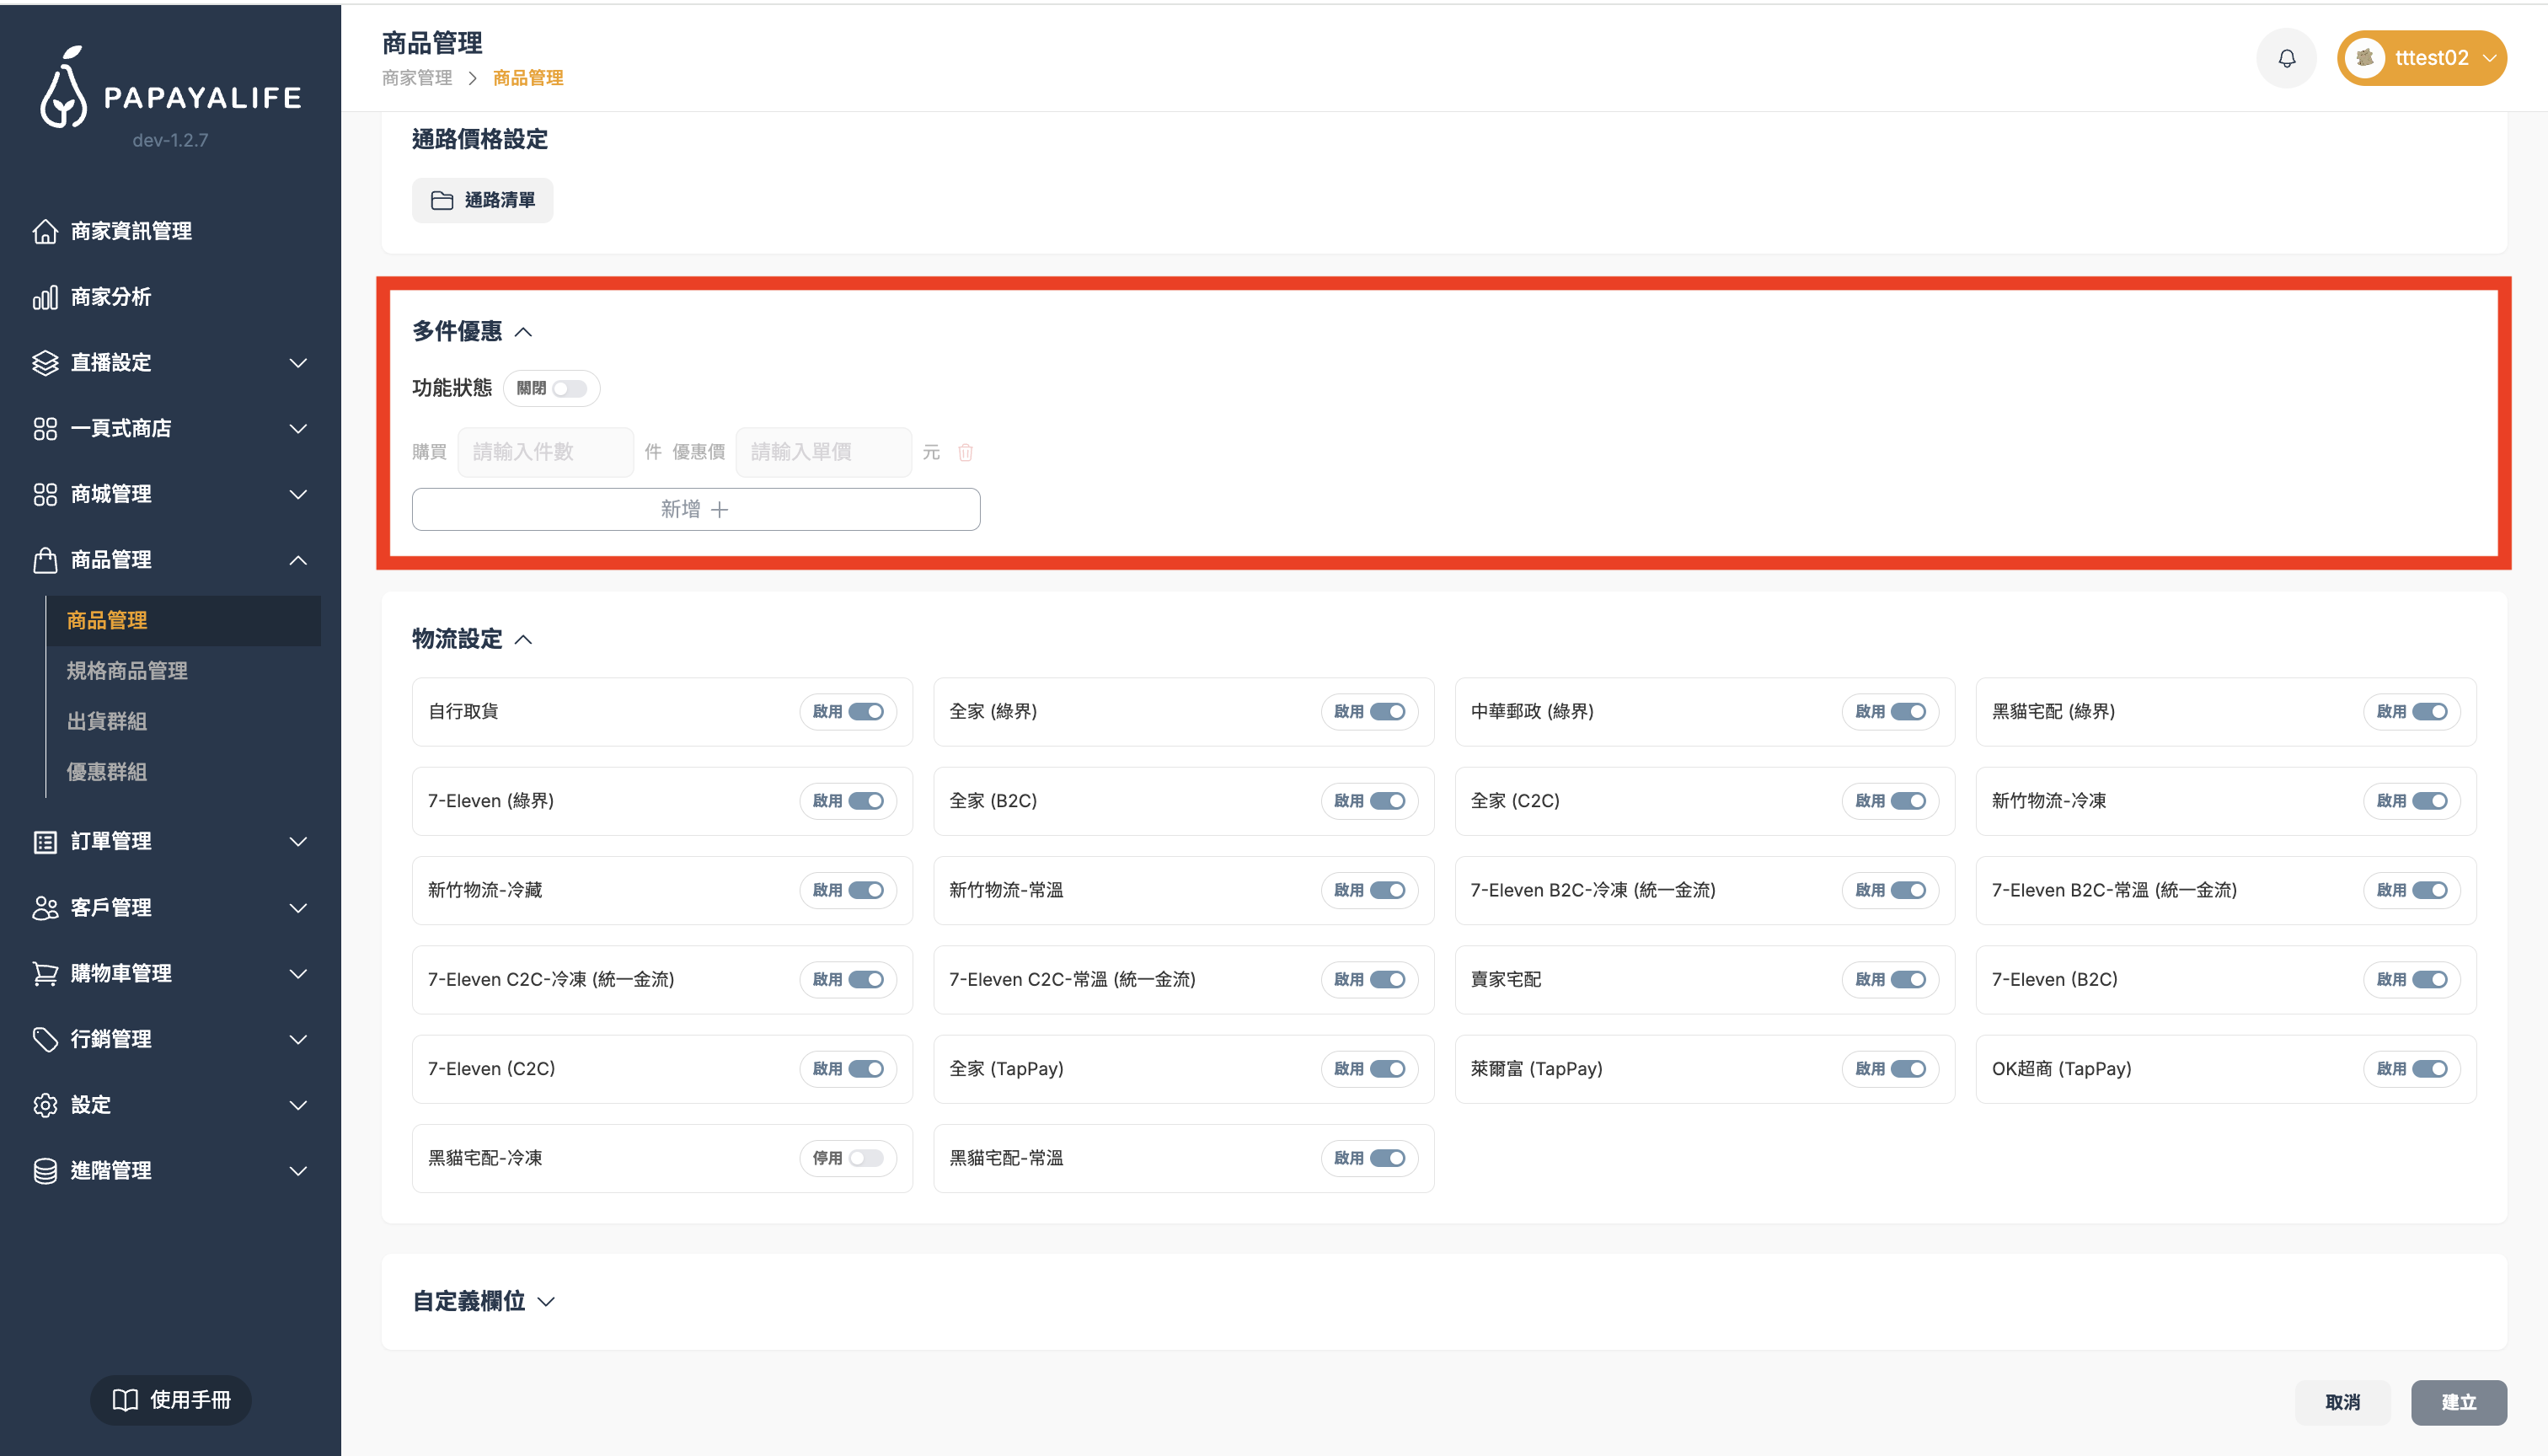The height and width of the screenshot is (1456, 2548).
Task: Click the 商家資訊管理 home icon
Action: (45, 231)
